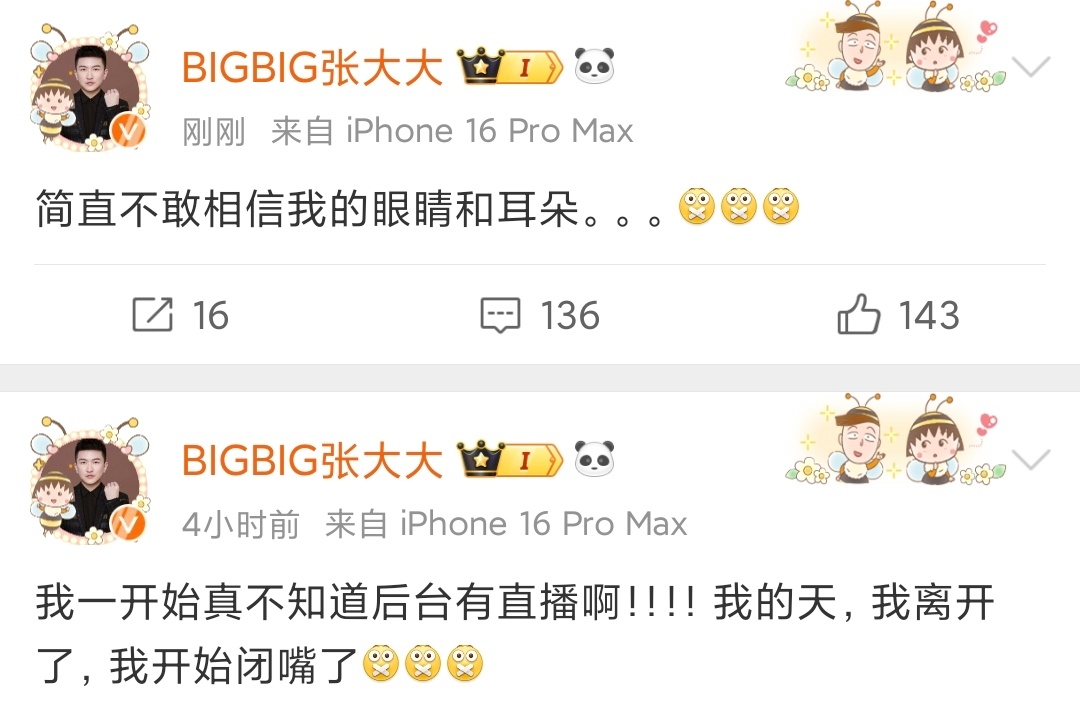Open the first post's profile avatar

tap(90, 87)
